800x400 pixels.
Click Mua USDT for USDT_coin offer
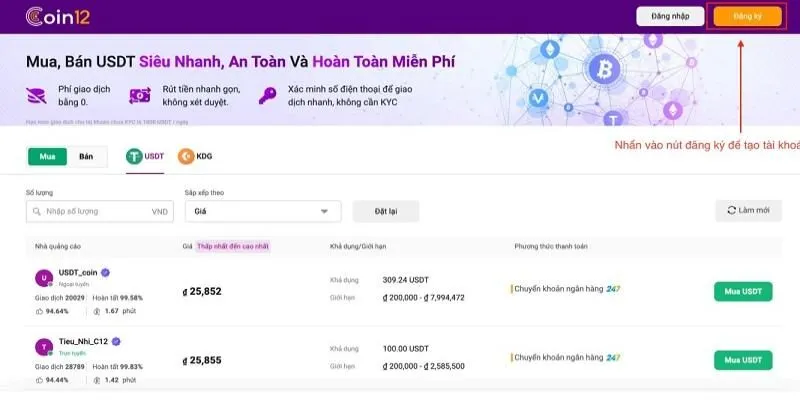tap(743, 292)
